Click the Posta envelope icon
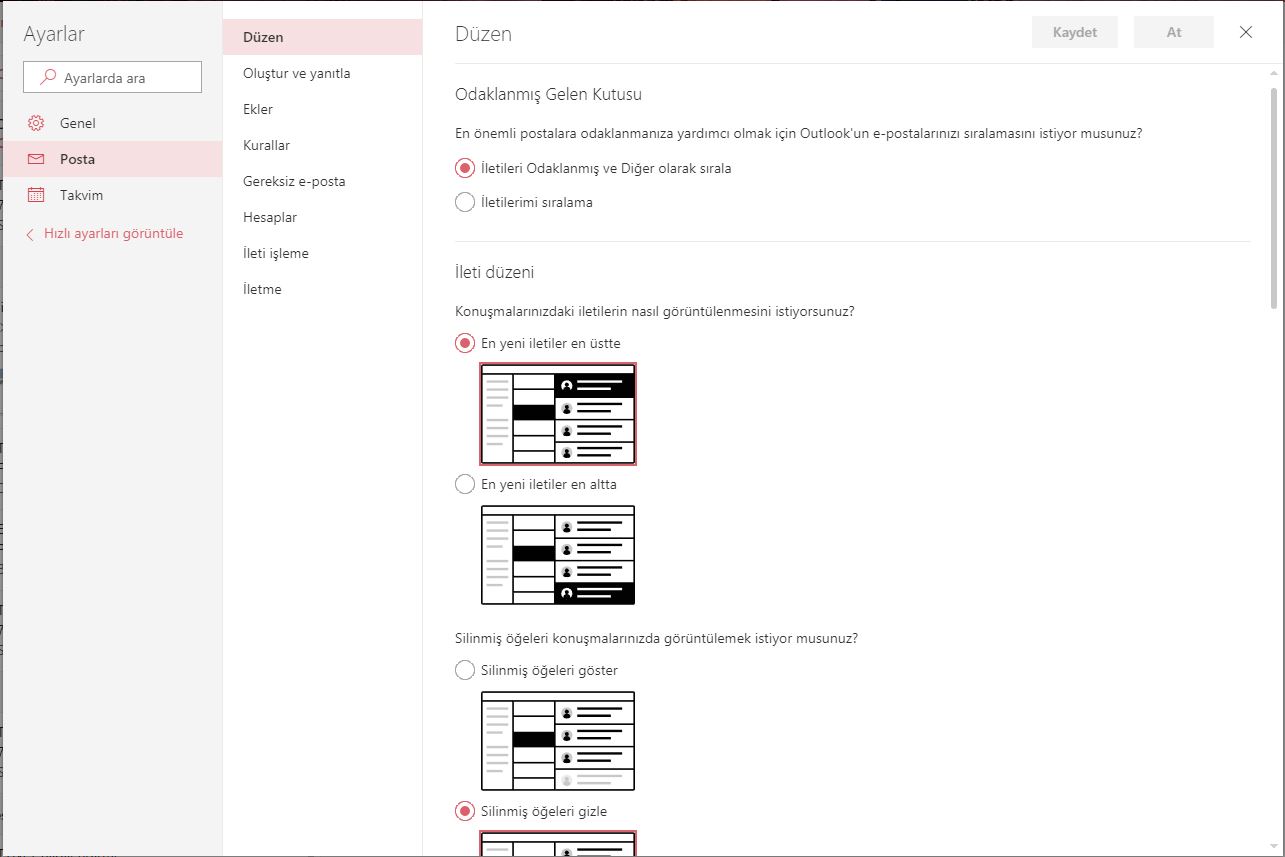The height and width of the screenshot is (857, 1285). coord(36,159)
